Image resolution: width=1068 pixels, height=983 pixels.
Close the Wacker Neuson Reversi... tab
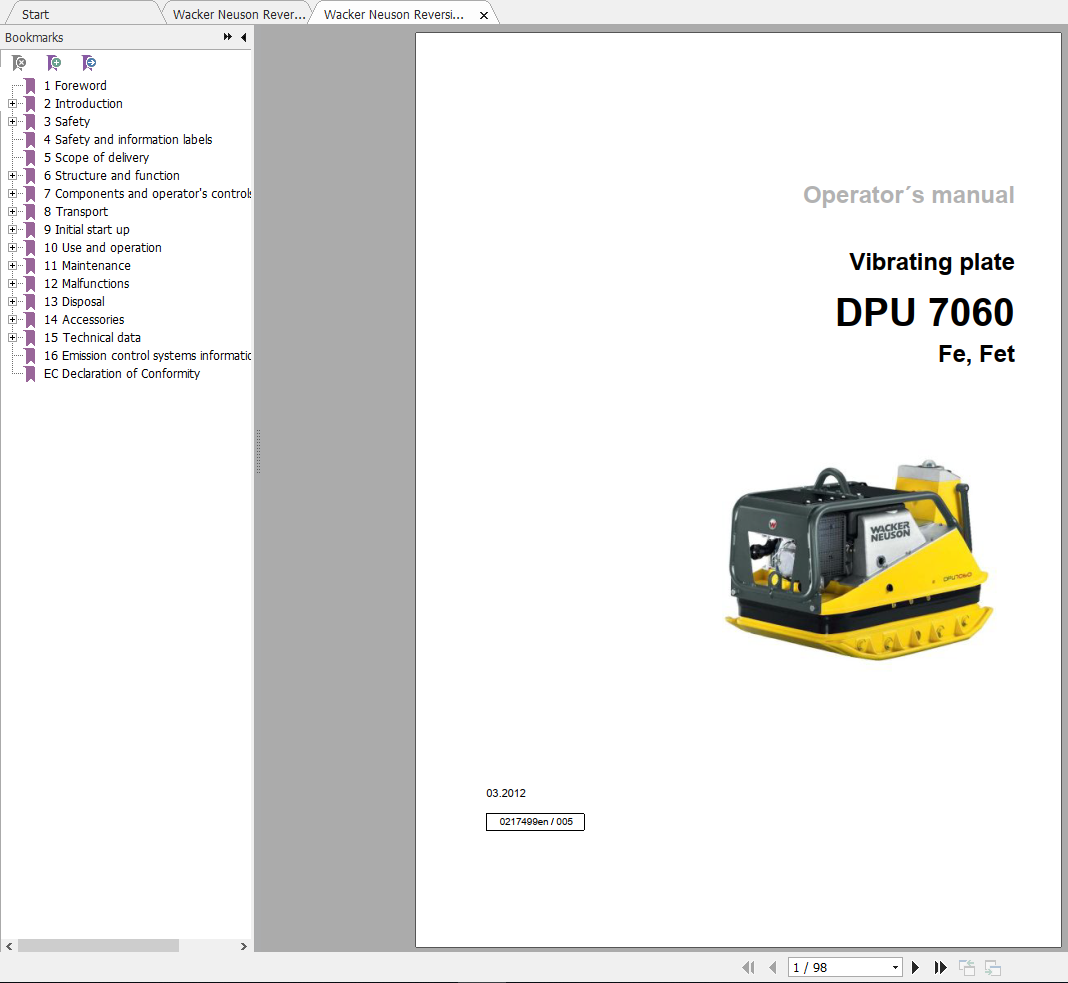click(x=484, y=15)
